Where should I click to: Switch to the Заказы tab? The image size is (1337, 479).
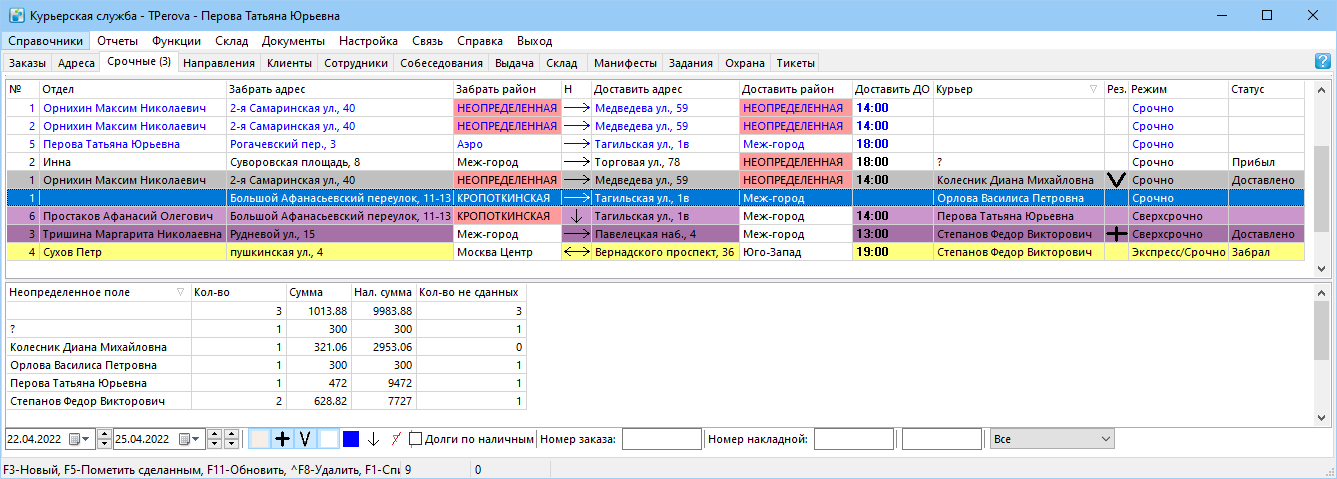pos(27,63)
